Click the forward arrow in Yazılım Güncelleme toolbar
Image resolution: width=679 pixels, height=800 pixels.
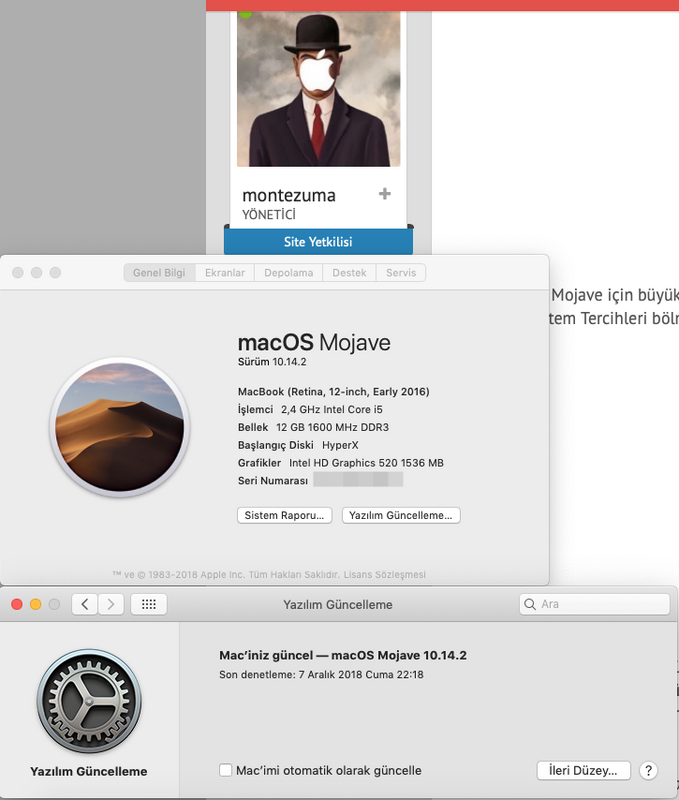pyautogui.click(x=111, y=604)
